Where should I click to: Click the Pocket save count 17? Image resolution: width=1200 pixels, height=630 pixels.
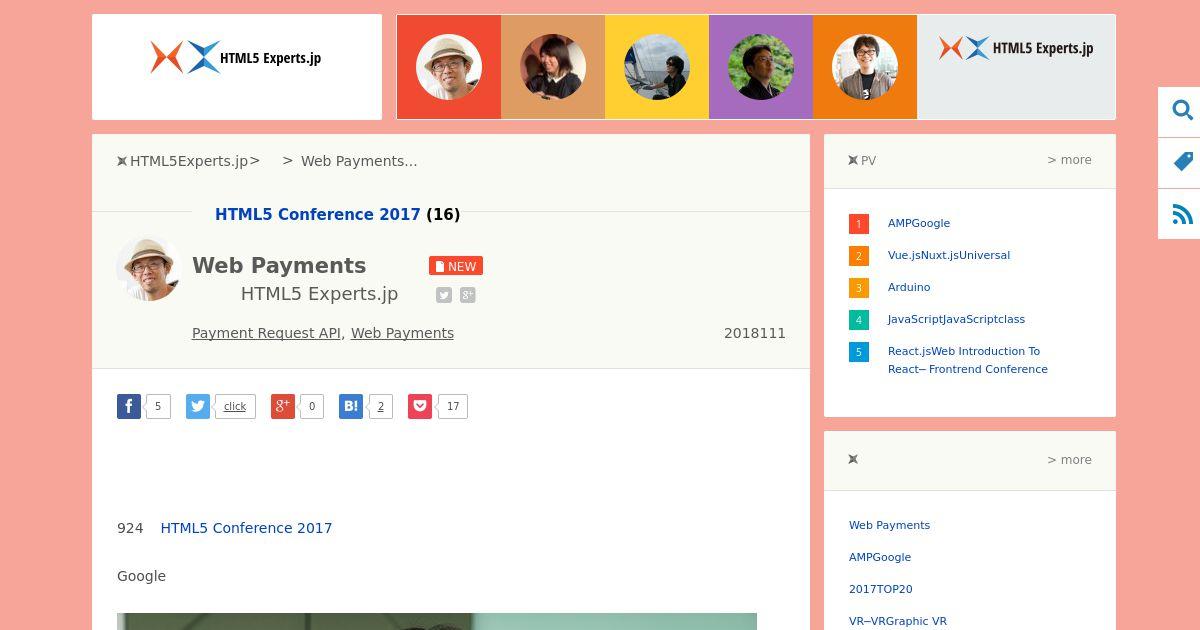coord(453,406)
